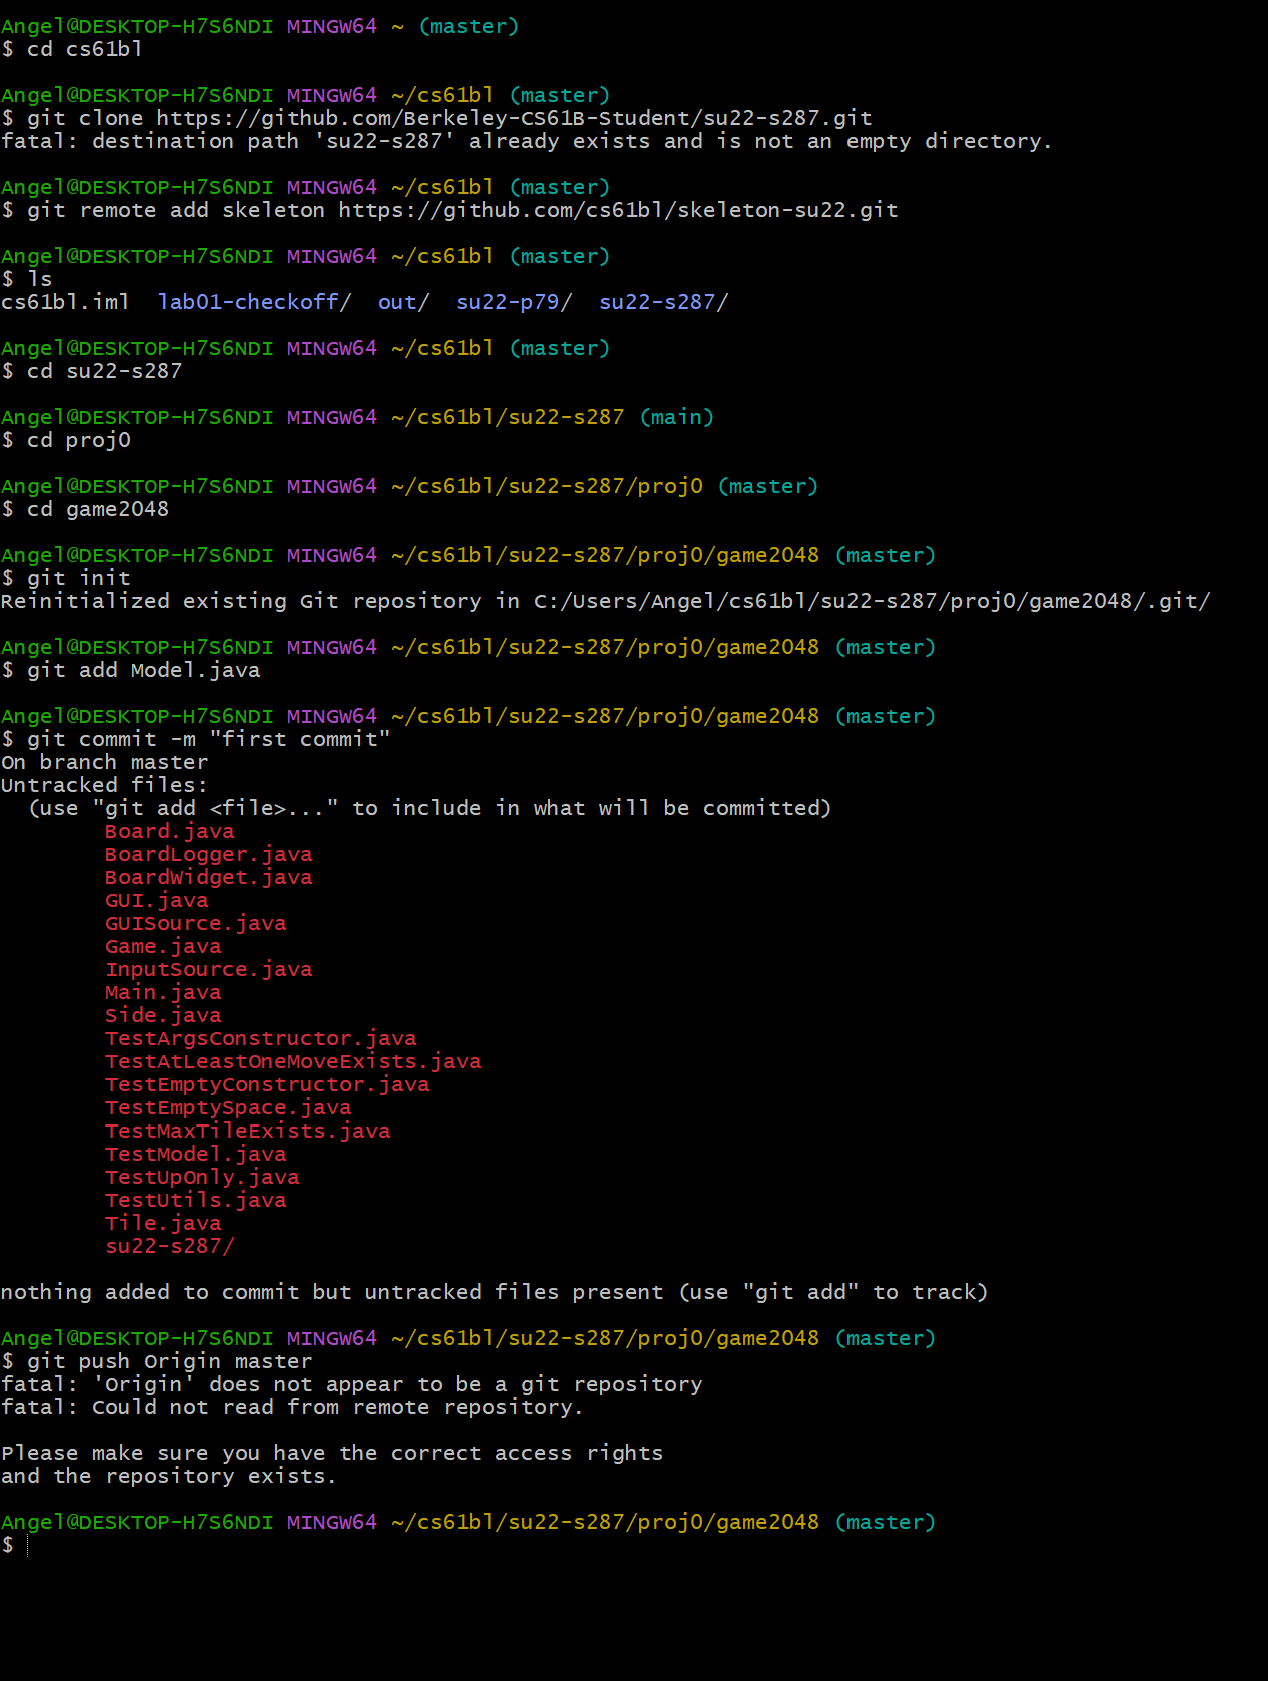This screenshot has width=1268, height=1681.
Task: Click the su22-p79/ directory name
Action: [514, 302]
